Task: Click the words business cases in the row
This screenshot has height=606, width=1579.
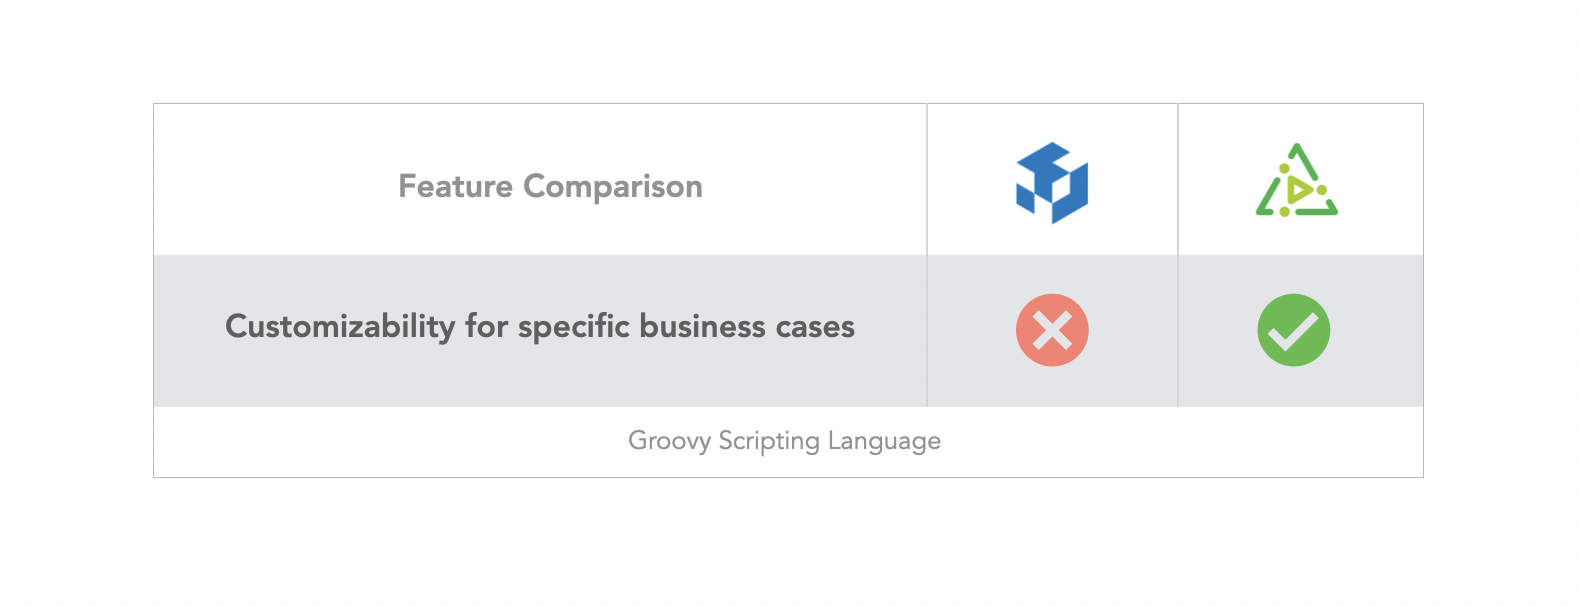Action: coord(747,327)
